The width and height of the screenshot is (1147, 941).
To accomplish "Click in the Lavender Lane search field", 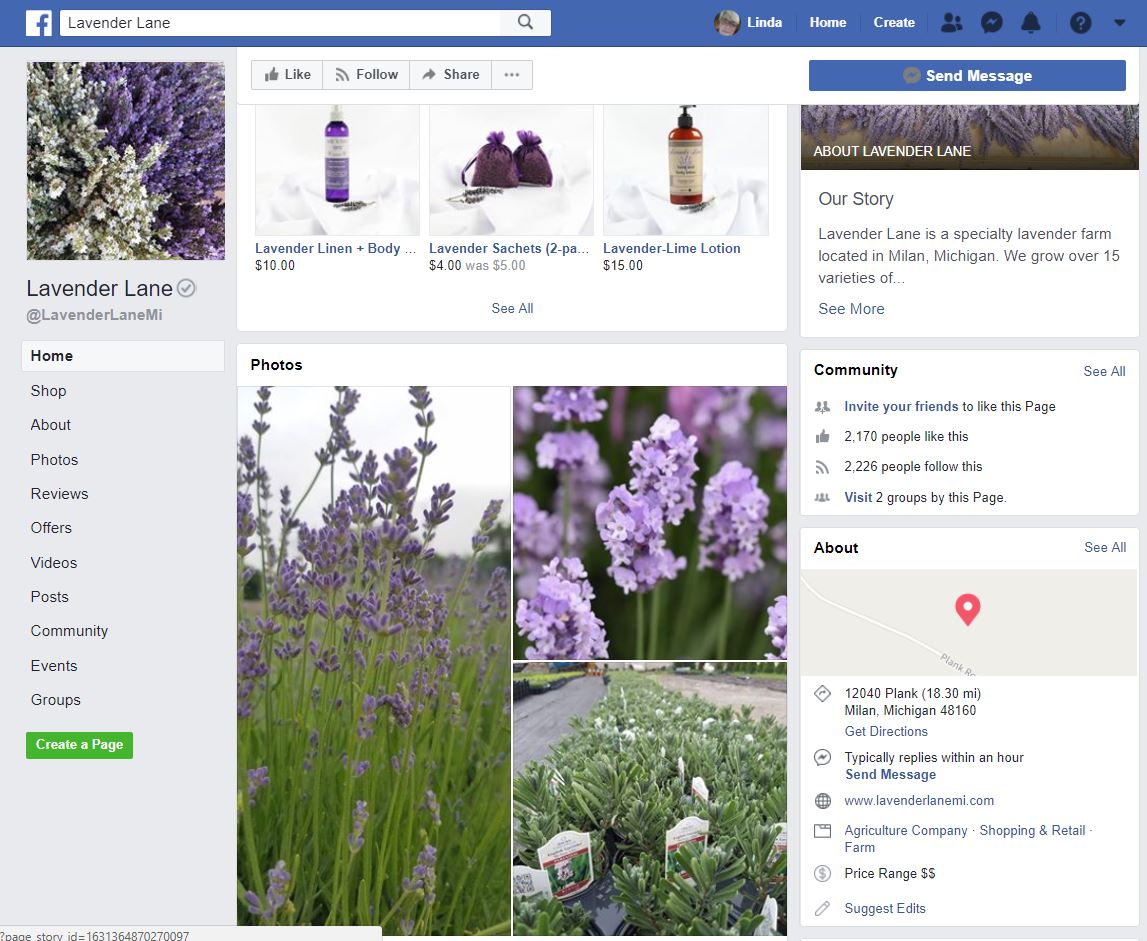I will (x=280, y=23).
